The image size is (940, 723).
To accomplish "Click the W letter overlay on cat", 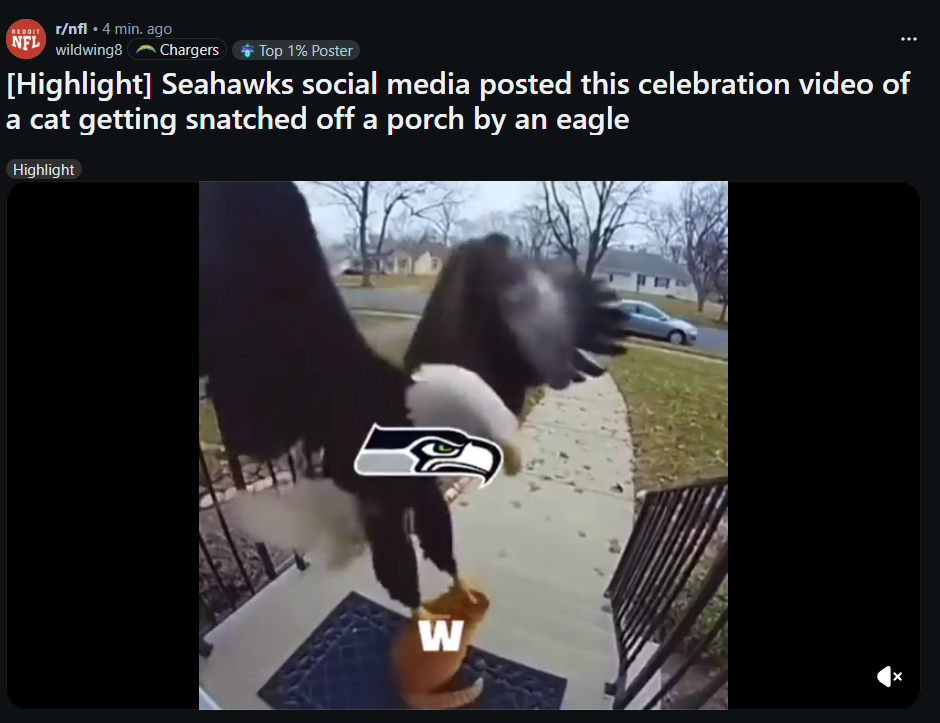I will point(441,635).
